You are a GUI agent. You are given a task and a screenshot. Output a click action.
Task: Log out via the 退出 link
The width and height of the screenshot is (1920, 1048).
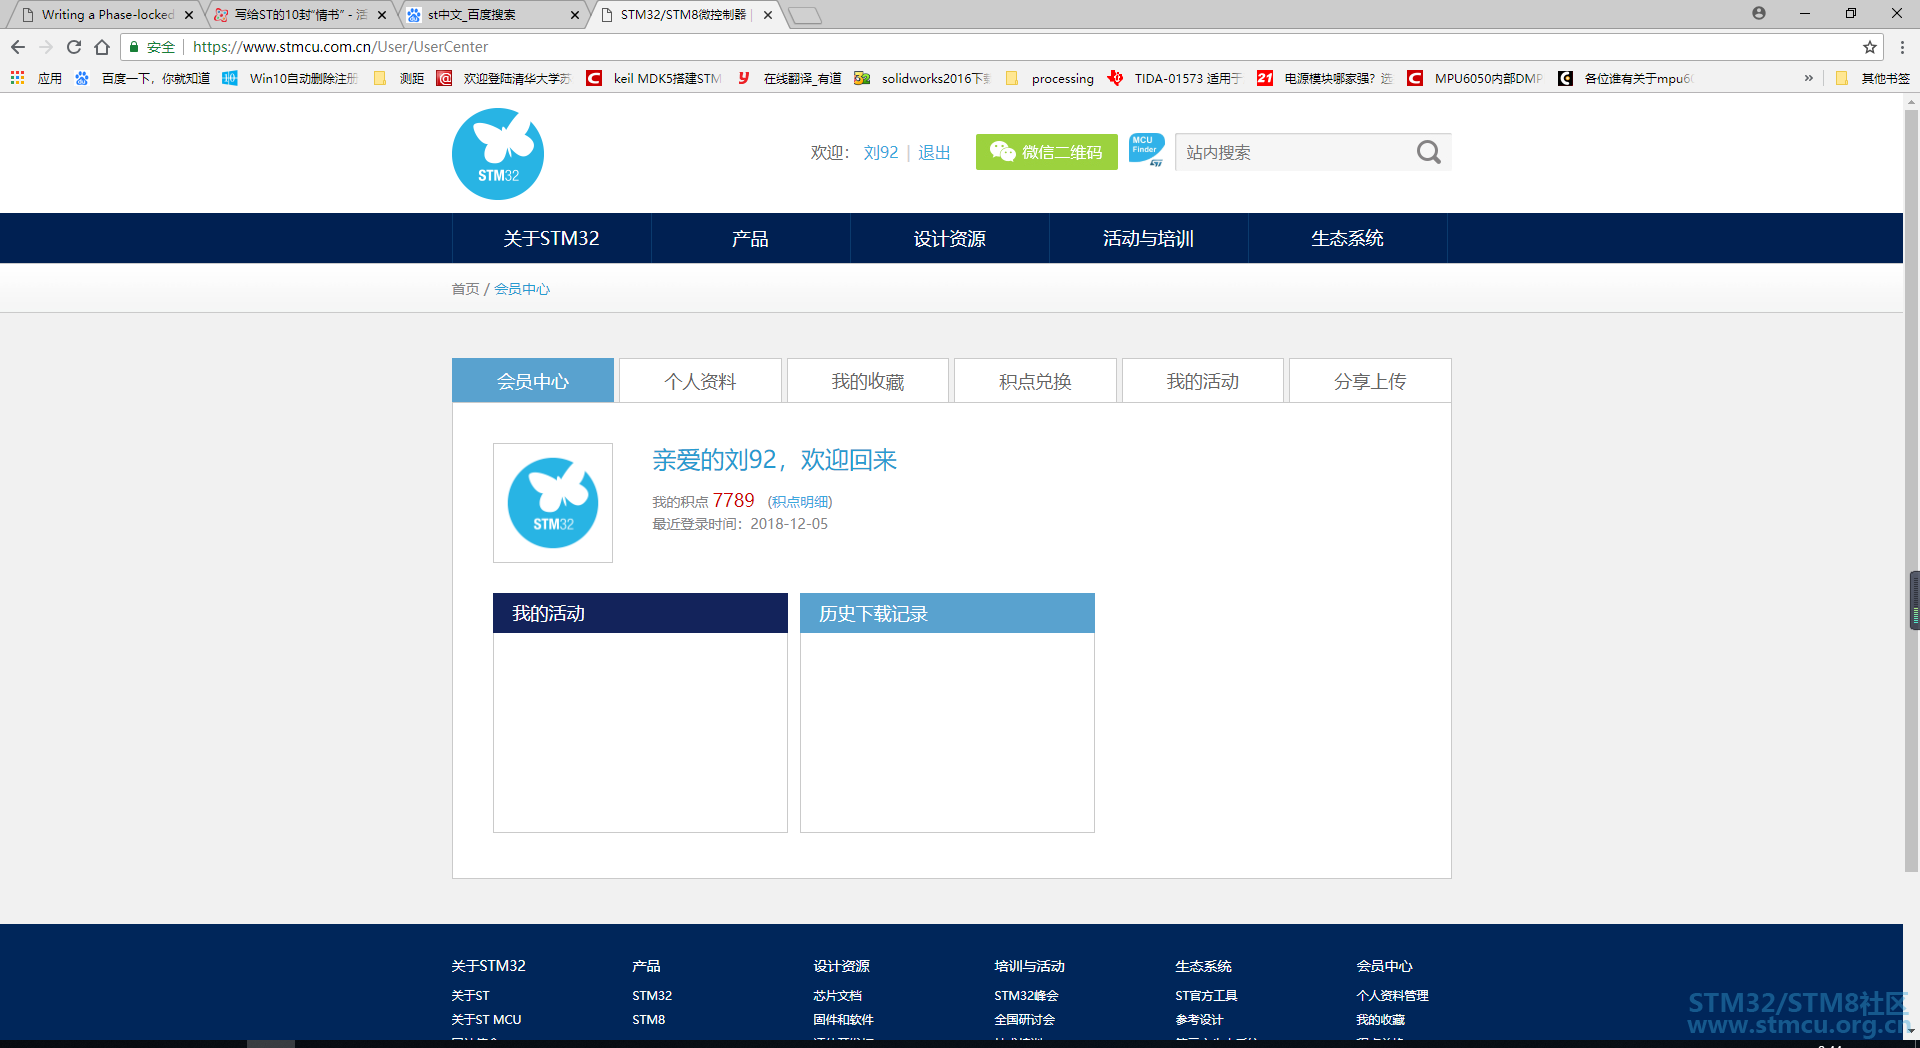pyautogui.click(x=934, y=153)
